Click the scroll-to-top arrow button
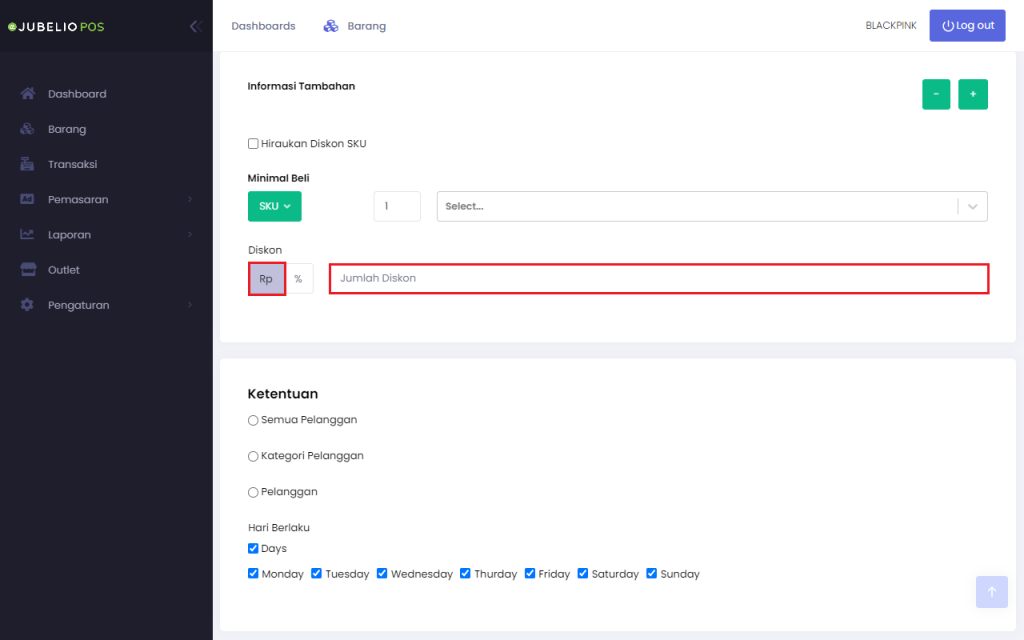 coord(991,592)
